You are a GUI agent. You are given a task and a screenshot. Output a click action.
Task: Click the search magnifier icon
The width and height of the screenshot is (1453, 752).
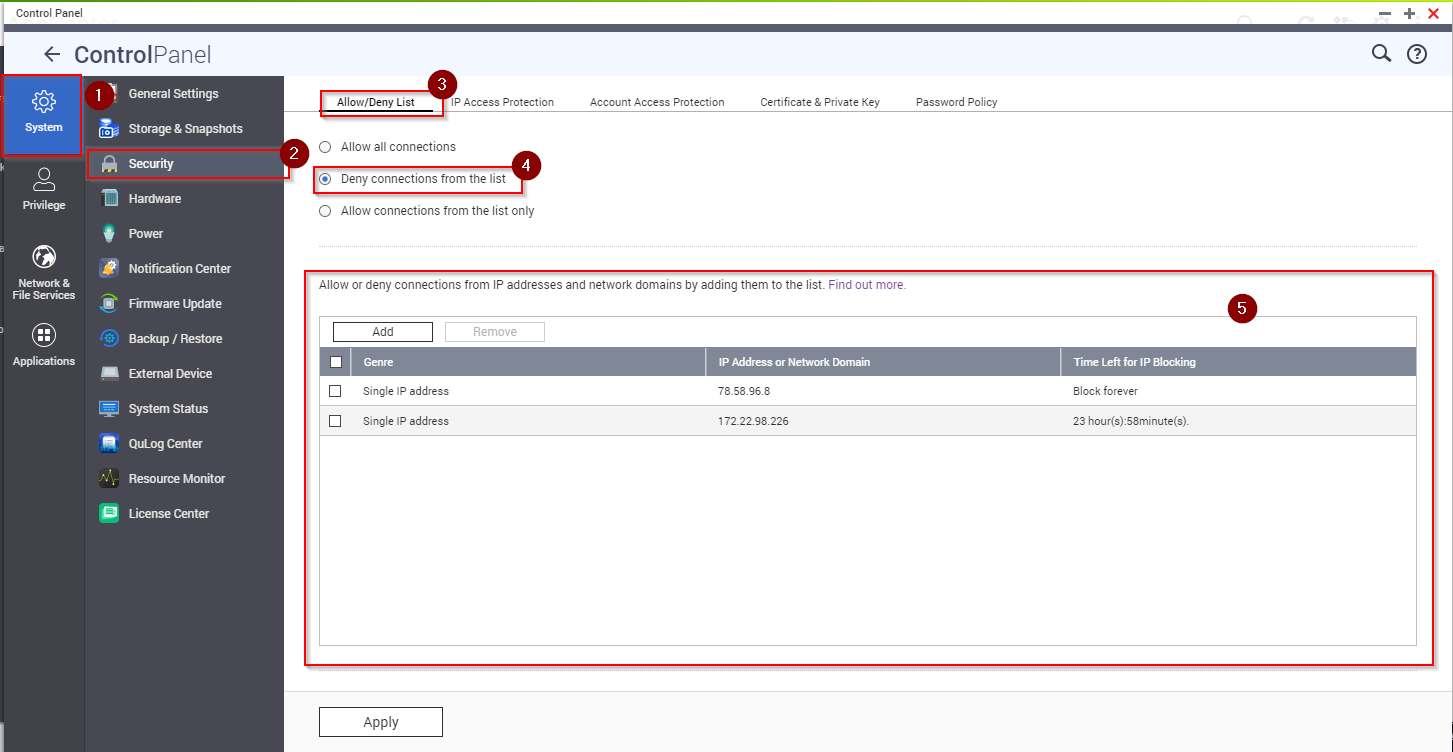click(x=1381, y=54)
